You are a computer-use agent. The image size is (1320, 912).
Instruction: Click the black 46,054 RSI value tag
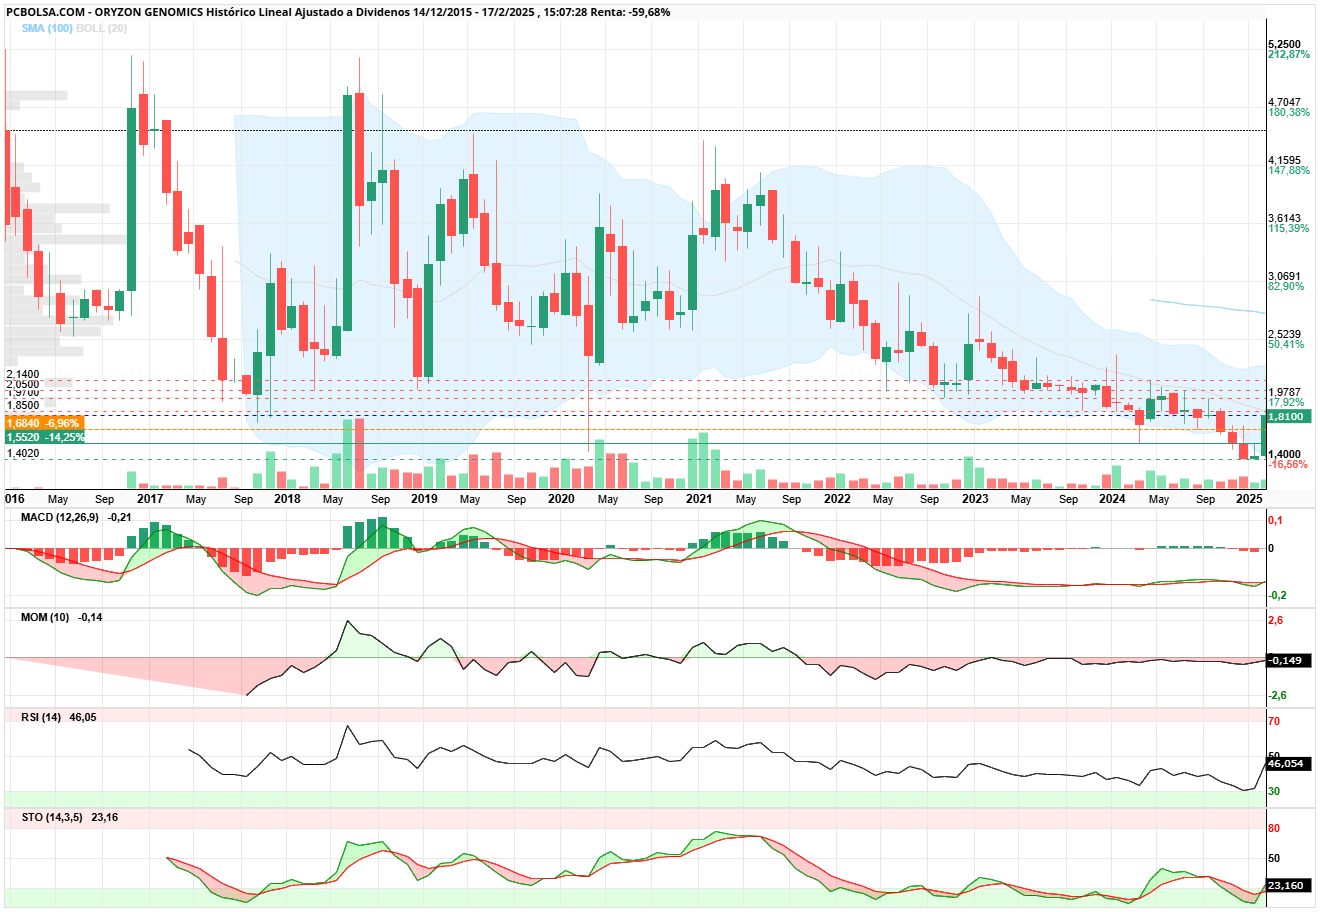1287,763
